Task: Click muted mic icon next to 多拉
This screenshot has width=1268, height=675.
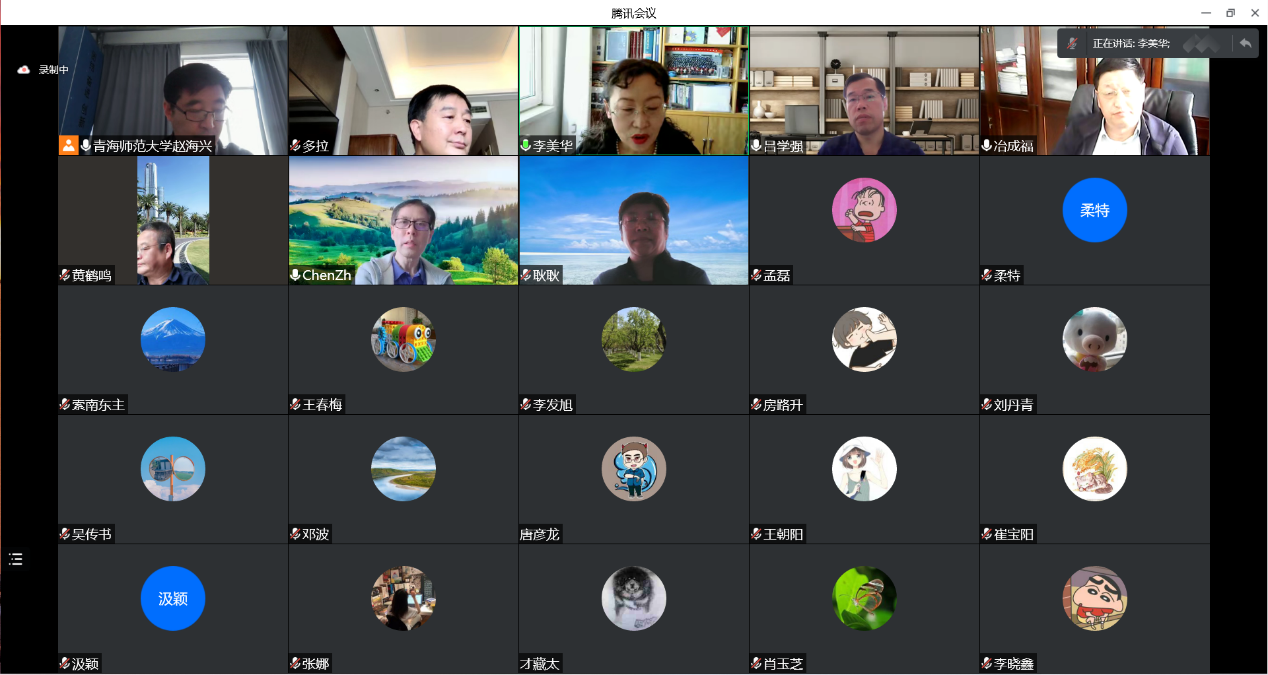Action: tap(296, 146)
